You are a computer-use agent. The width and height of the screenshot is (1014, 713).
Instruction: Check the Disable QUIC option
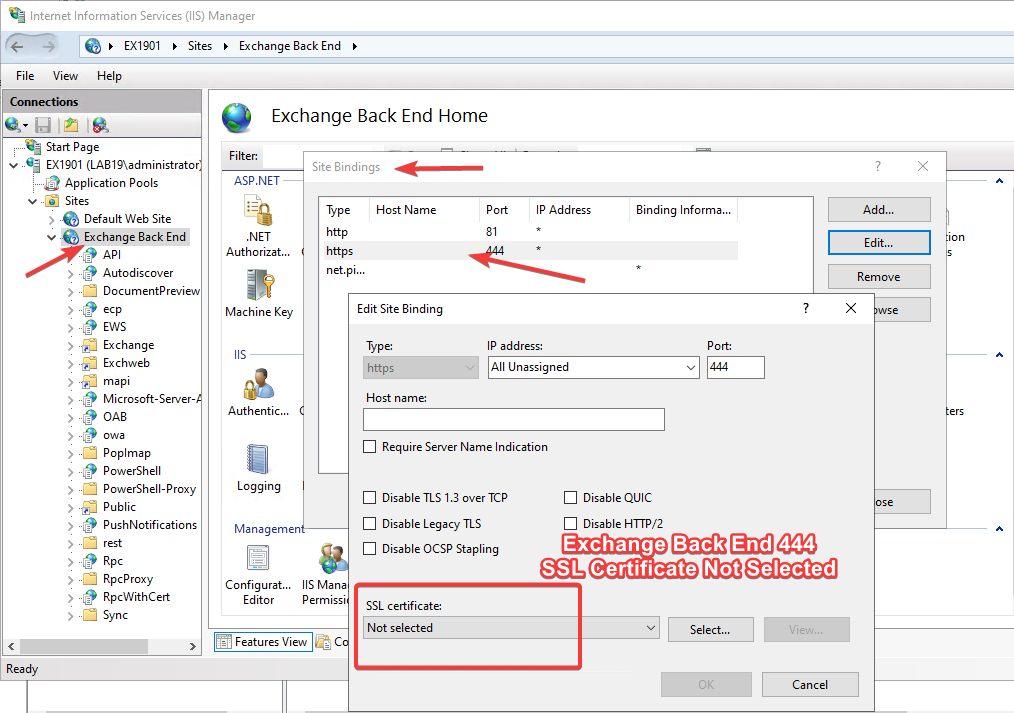(570, 498)
